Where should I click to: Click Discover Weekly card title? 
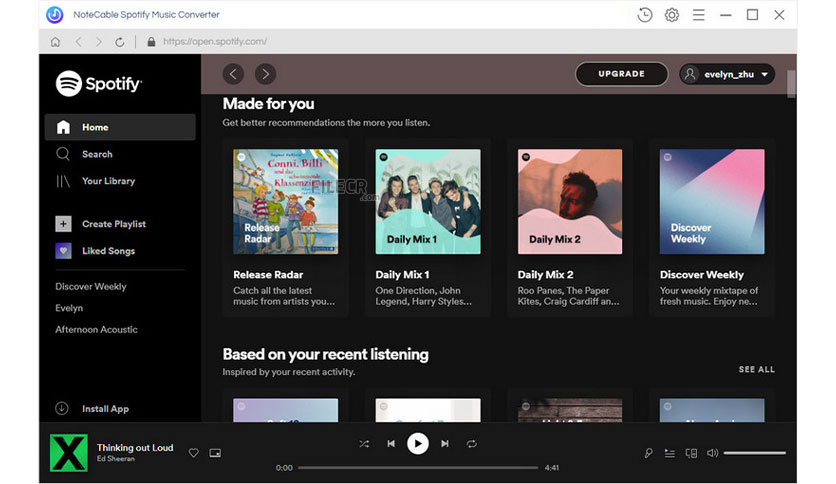point(702,275)
